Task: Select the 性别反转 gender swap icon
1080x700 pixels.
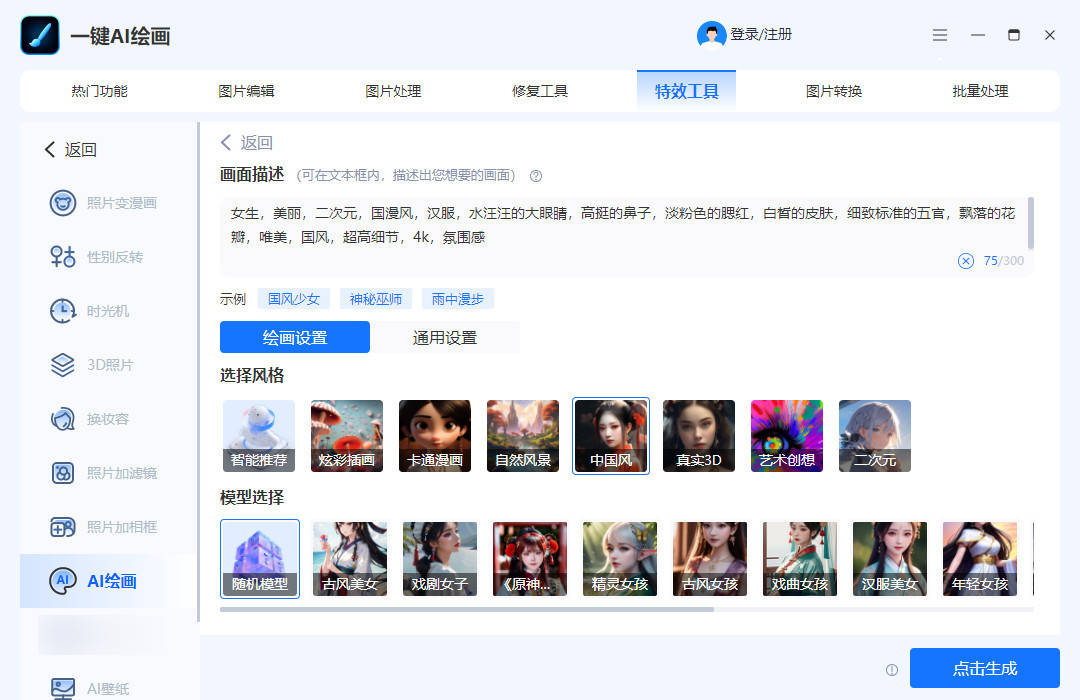Action: (63, 257)
